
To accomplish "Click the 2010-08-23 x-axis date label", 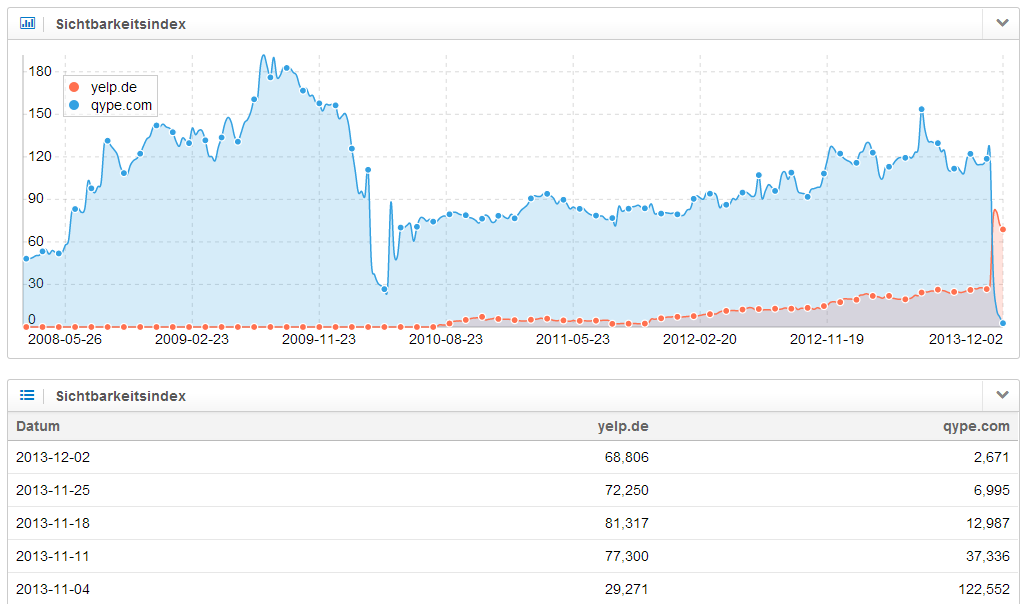I will 445,339.
